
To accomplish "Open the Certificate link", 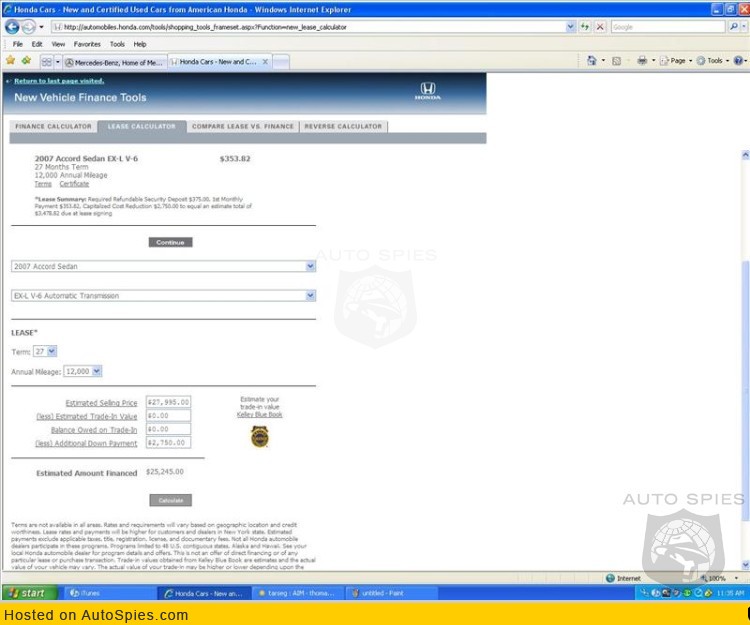I will (74, 184).
